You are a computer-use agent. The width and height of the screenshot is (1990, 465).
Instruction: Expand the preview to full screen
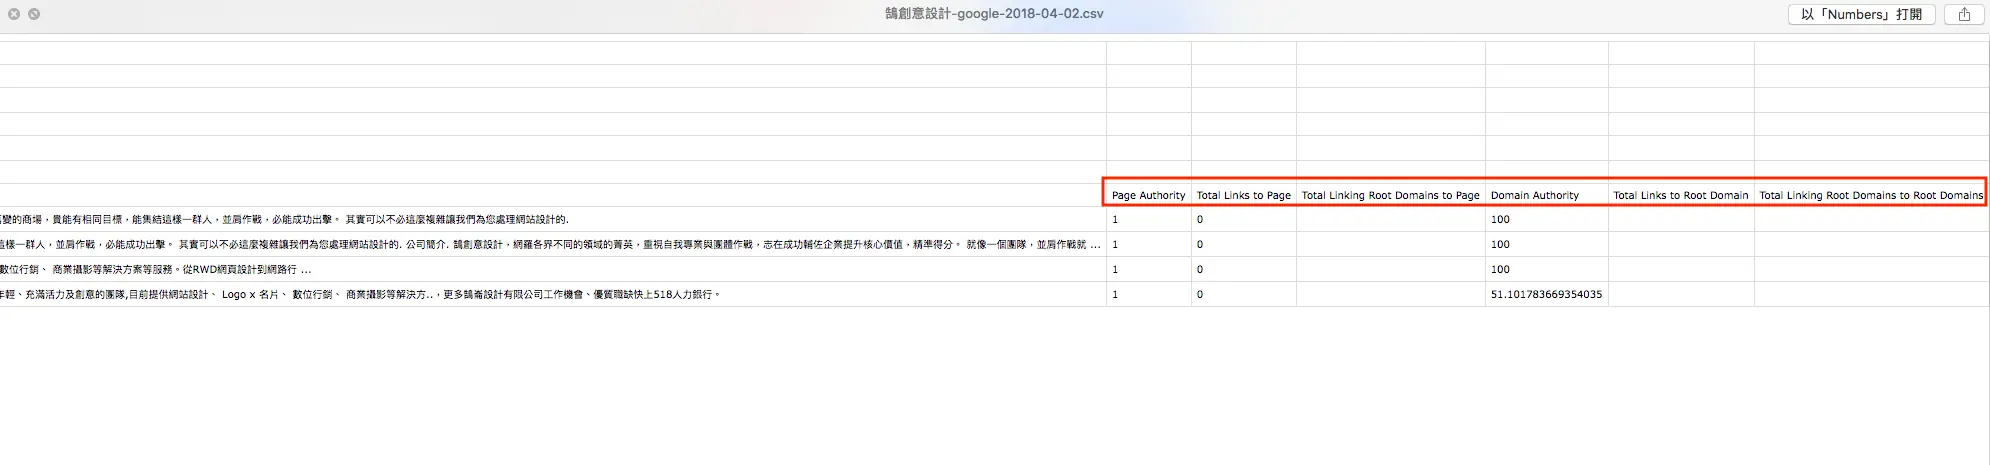pyautogui.click(x=34, y=14)
